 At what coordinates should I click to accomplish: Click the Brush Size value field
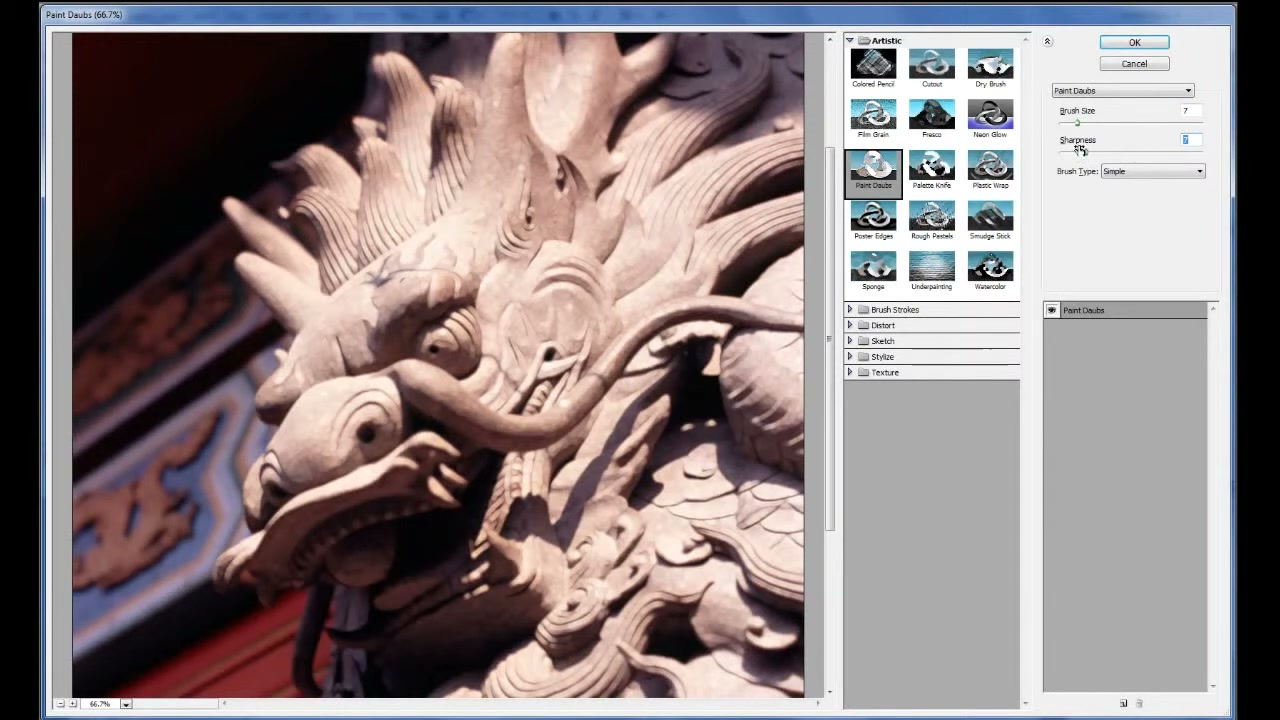pyautogui.click(x=1189, y=111)
